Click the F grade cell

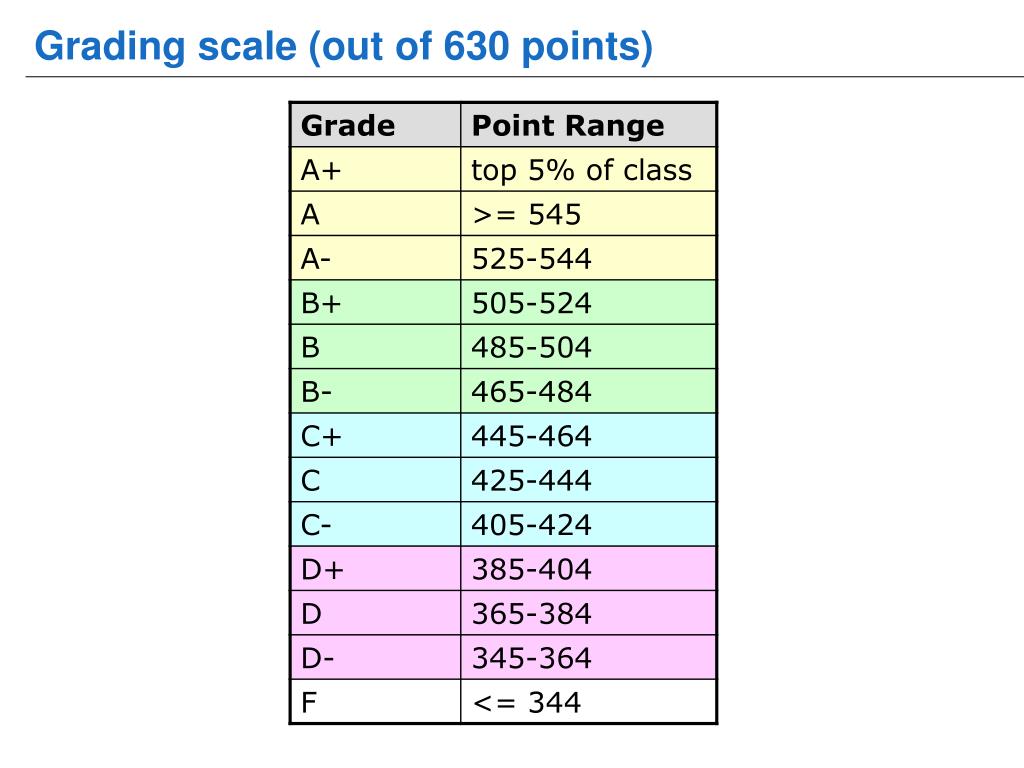376,701
